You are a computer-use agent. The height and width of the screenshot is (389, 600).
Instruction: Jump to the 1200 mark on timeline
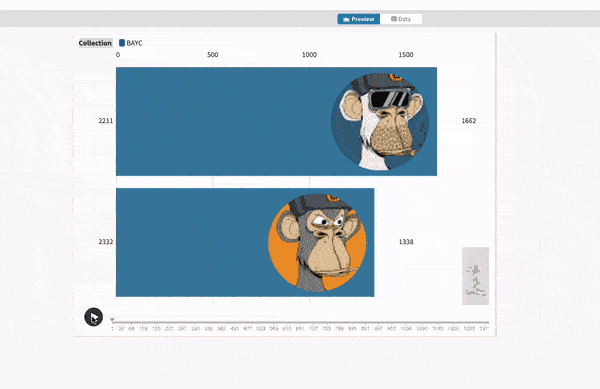453,329
